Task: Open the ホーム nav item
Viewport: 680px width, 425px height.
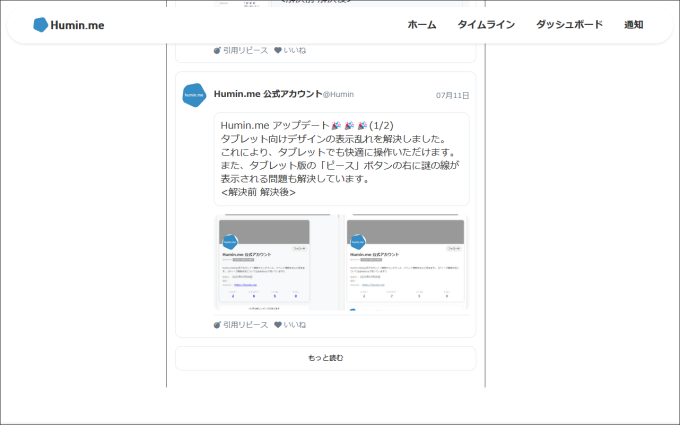Action: 422,25
